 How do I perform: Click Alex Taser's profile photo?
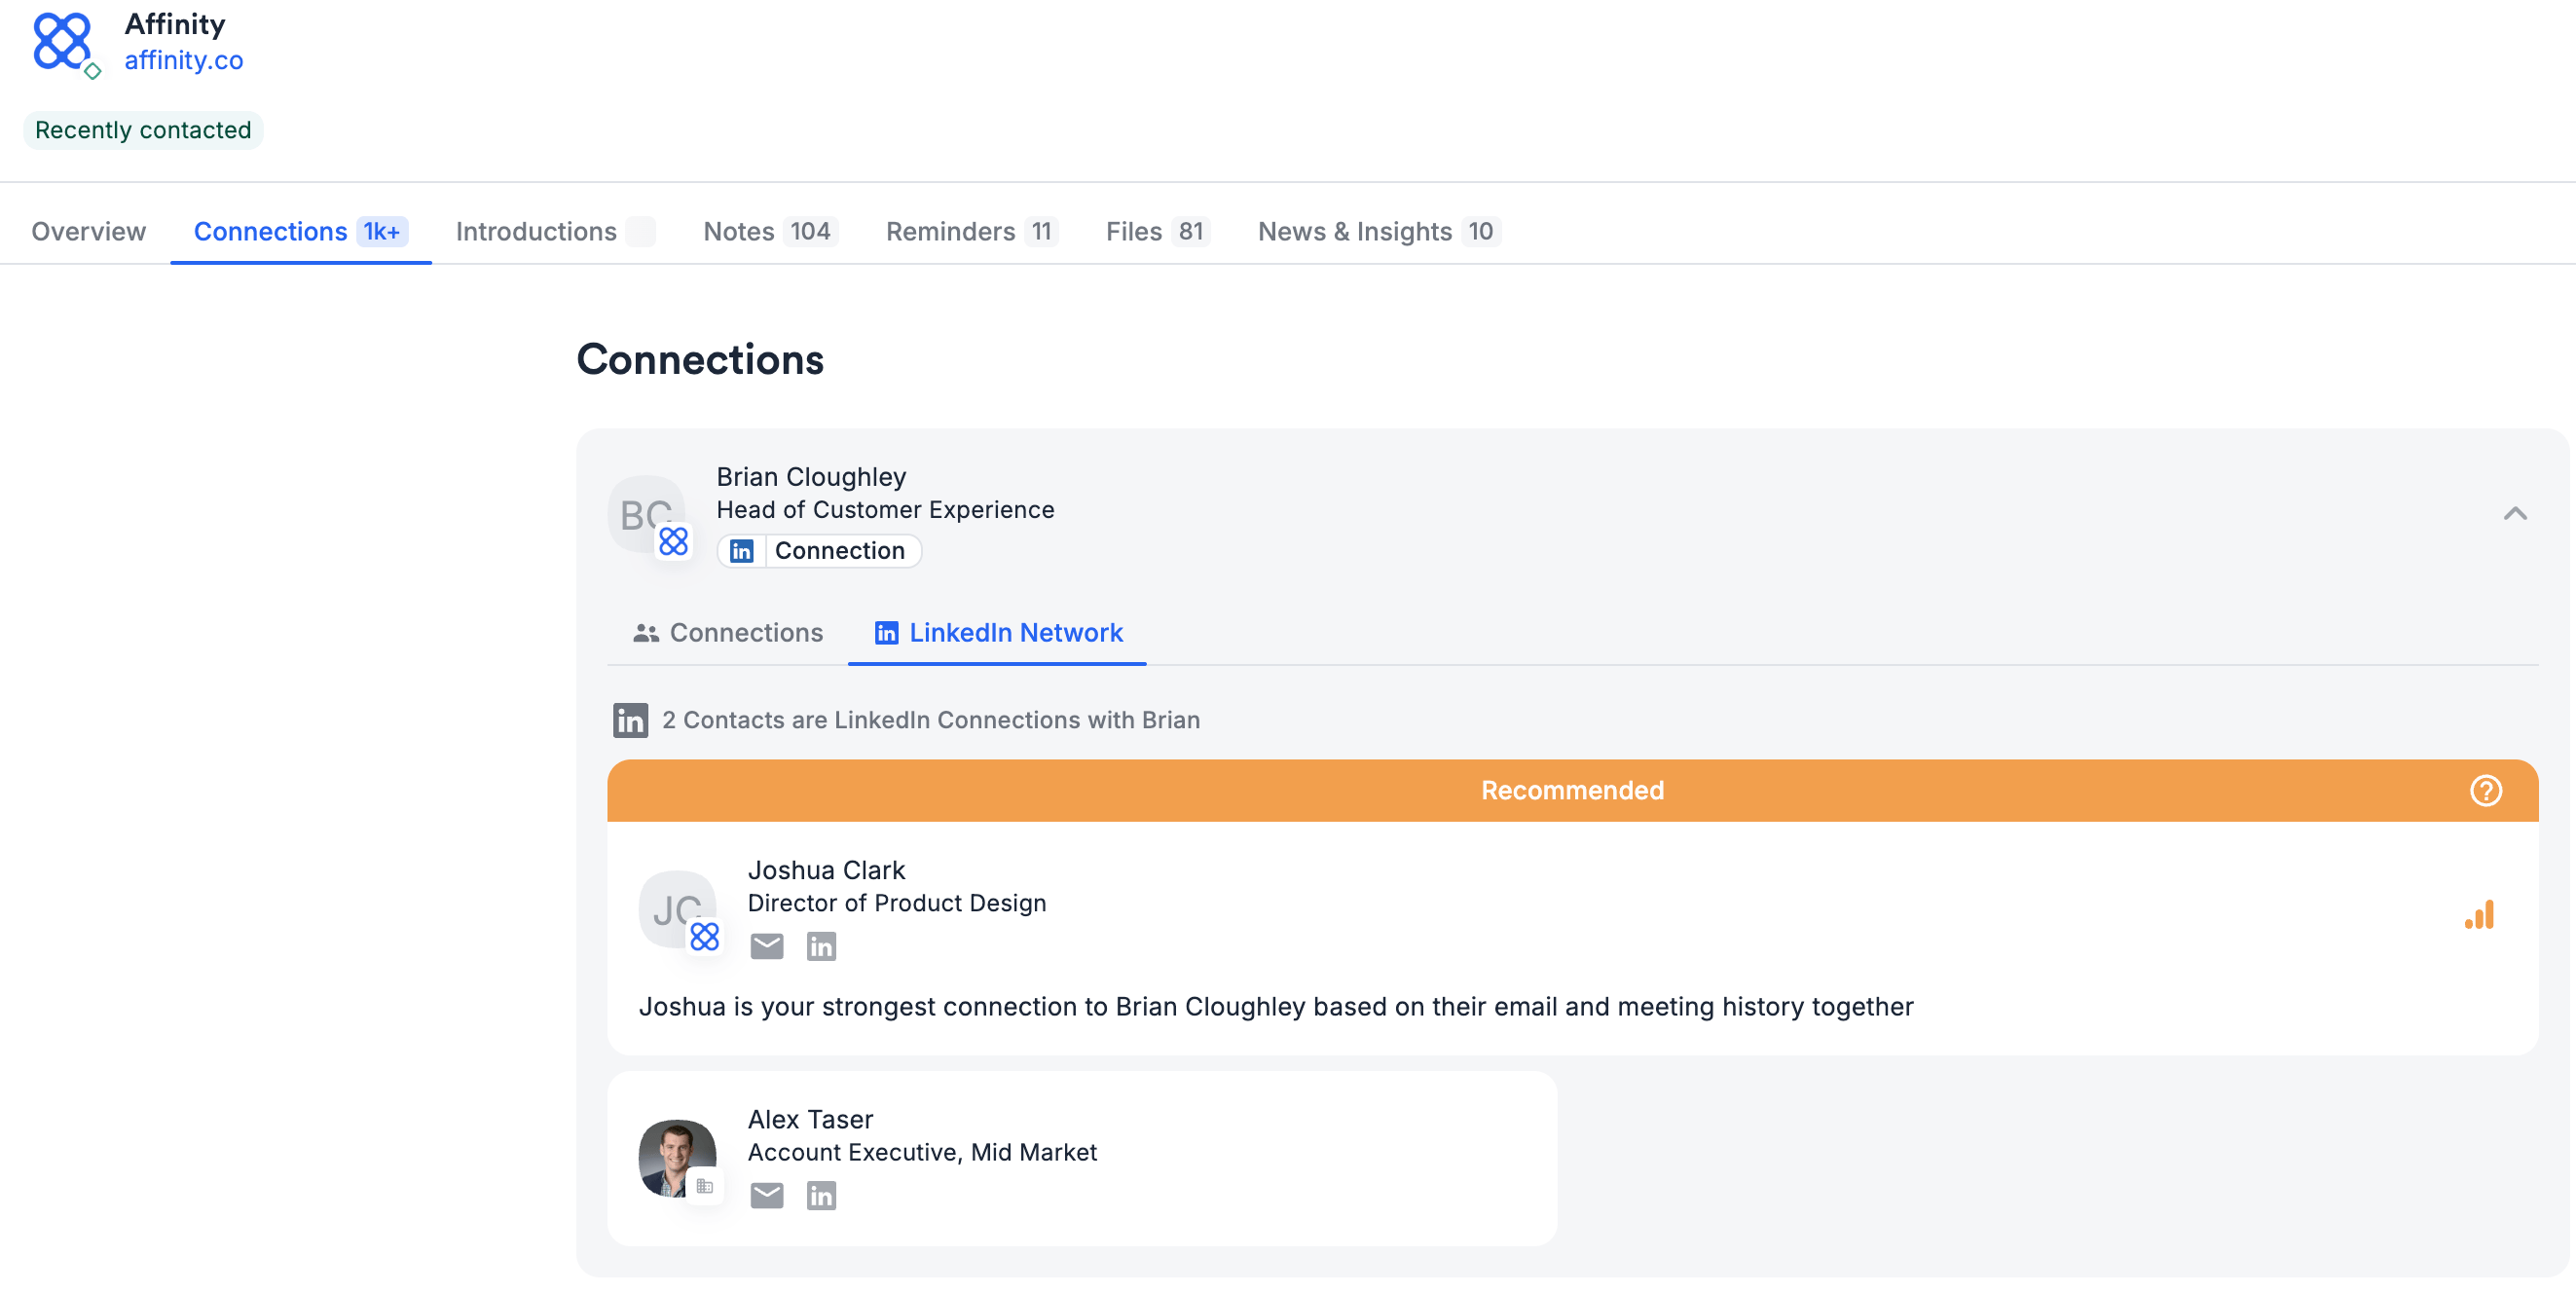coord(677,1158)
